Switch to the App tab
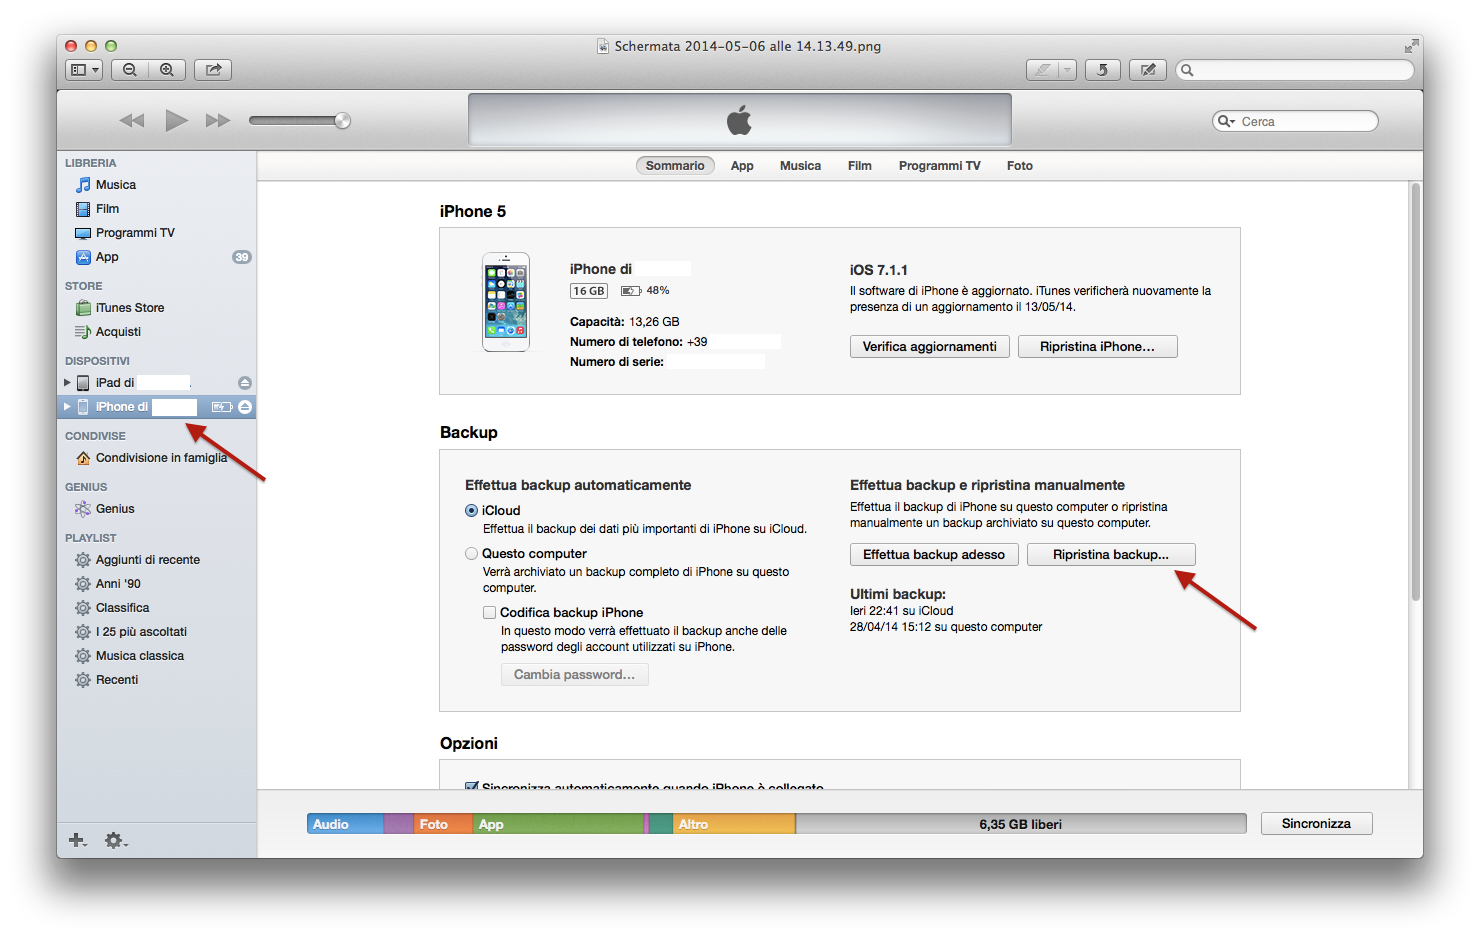This screenshot has width=1480, height=937. coord(742,166)
